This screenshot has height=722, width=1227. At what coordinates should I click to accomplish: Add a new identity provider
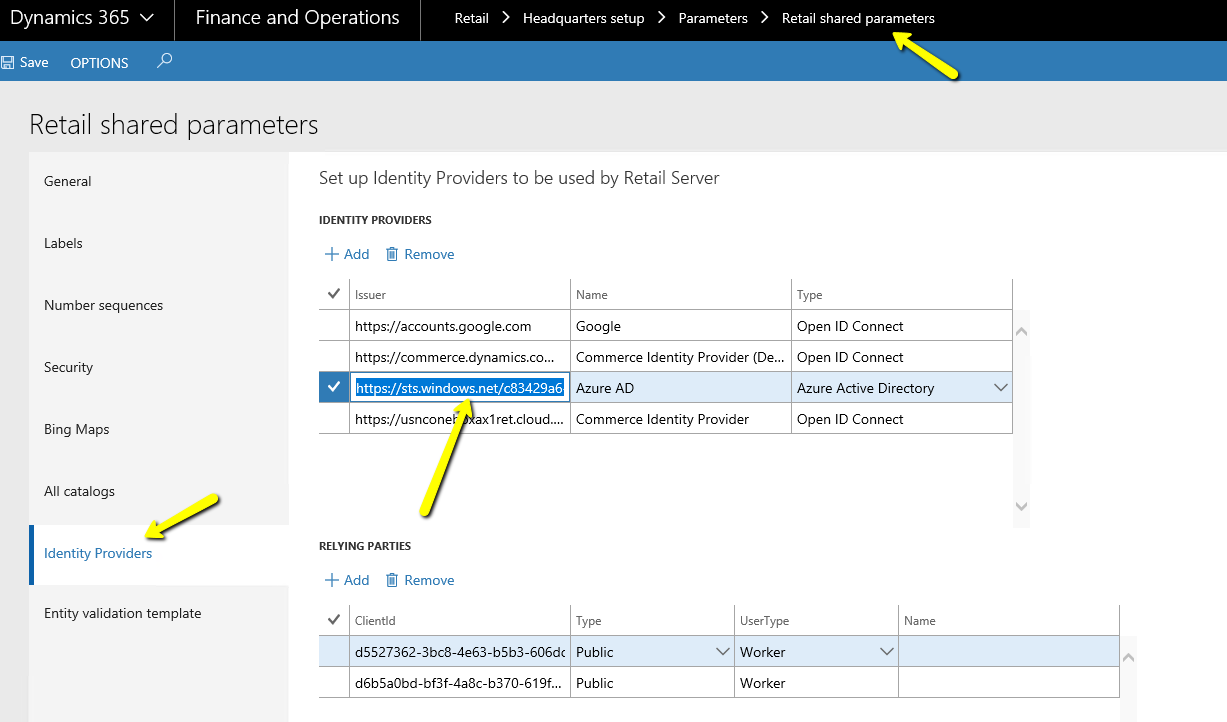[x=347, y=254]
